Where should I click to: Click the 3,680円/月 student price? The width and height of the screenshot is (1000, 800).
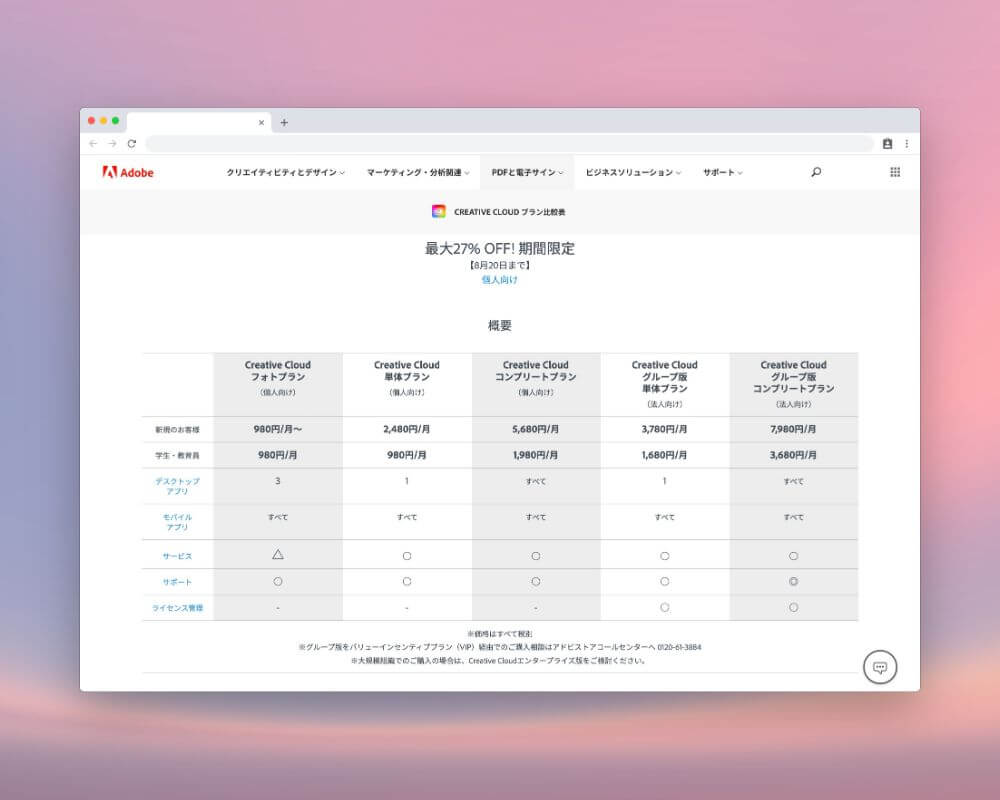tap(793, 455)
